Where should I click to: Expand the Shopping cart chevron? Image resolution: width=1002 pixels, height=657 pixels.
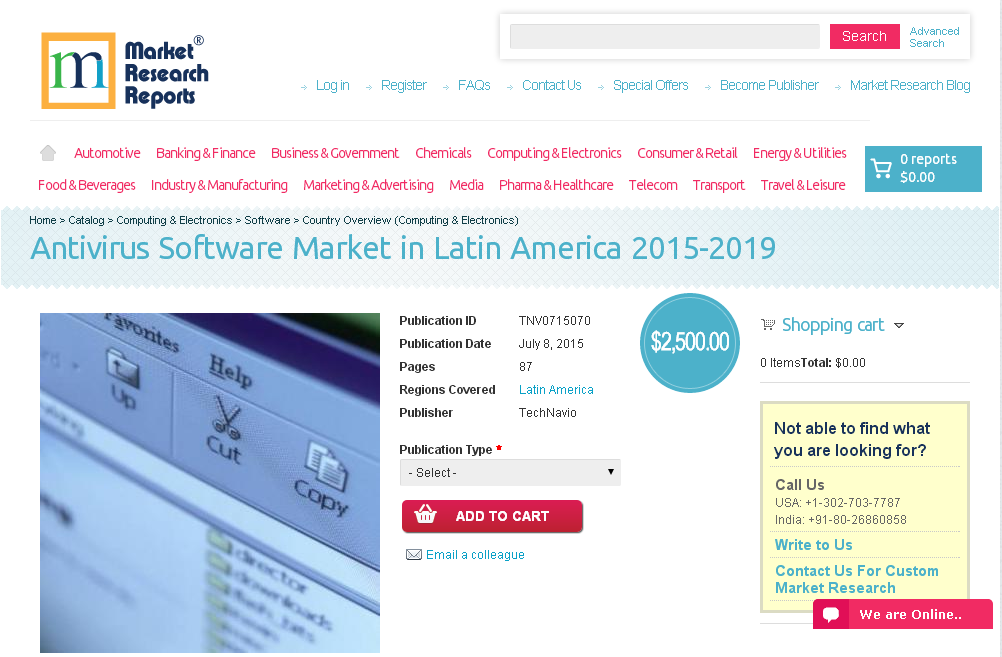coord(899,325)
